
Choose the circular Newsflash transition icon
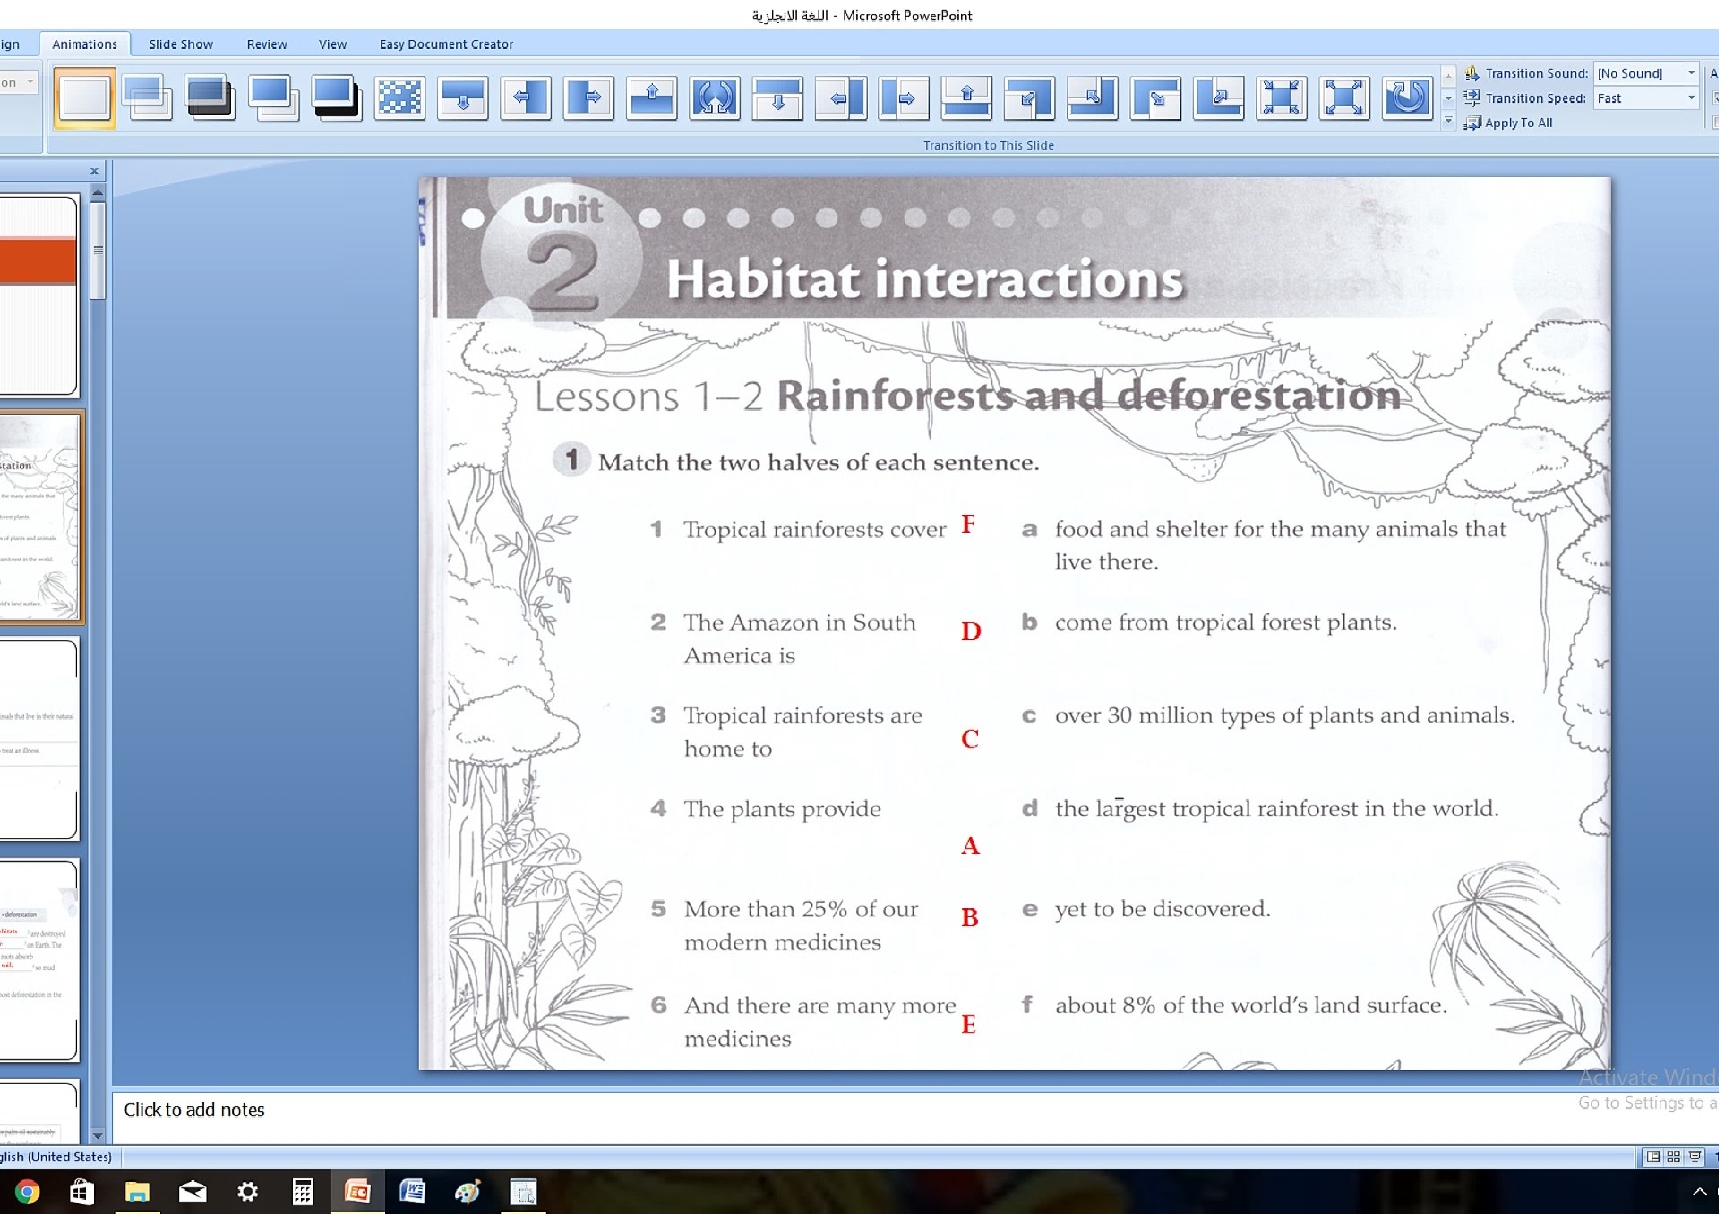(x=714, y=98)
